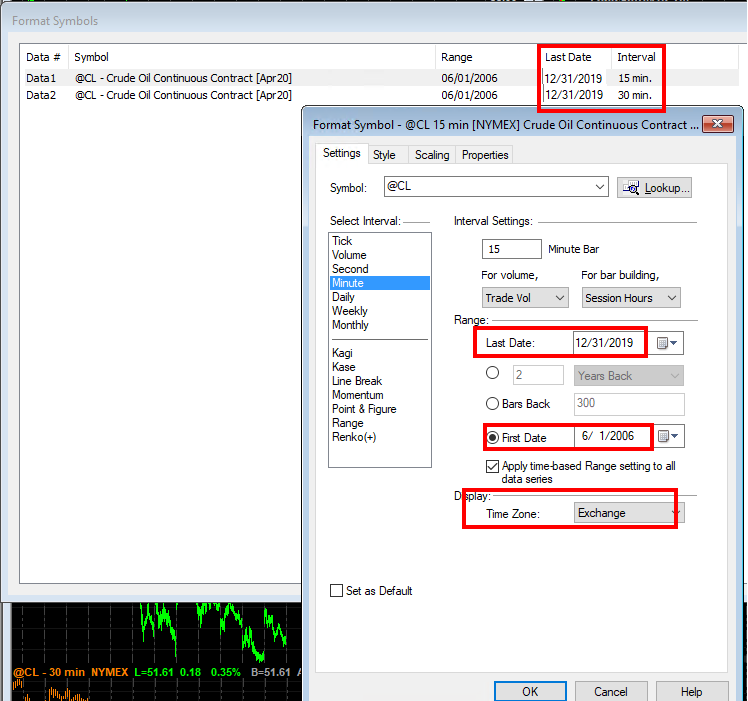Open the First Date calendar picker

coord(668,436)
